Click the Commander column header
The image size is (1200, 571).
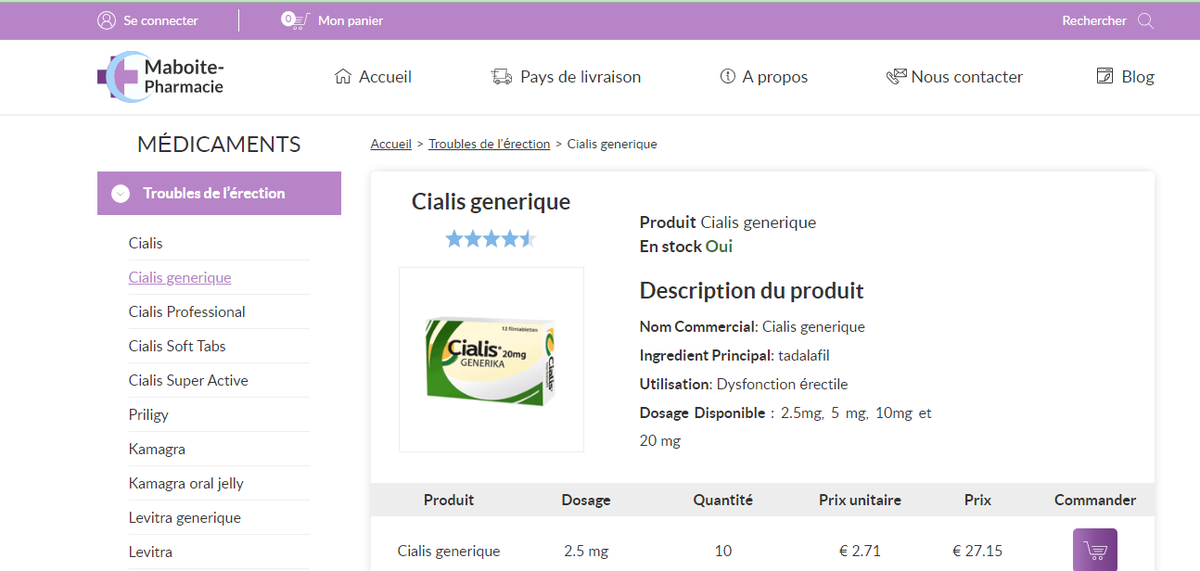pyautogui.click(x=1095, y=500)
